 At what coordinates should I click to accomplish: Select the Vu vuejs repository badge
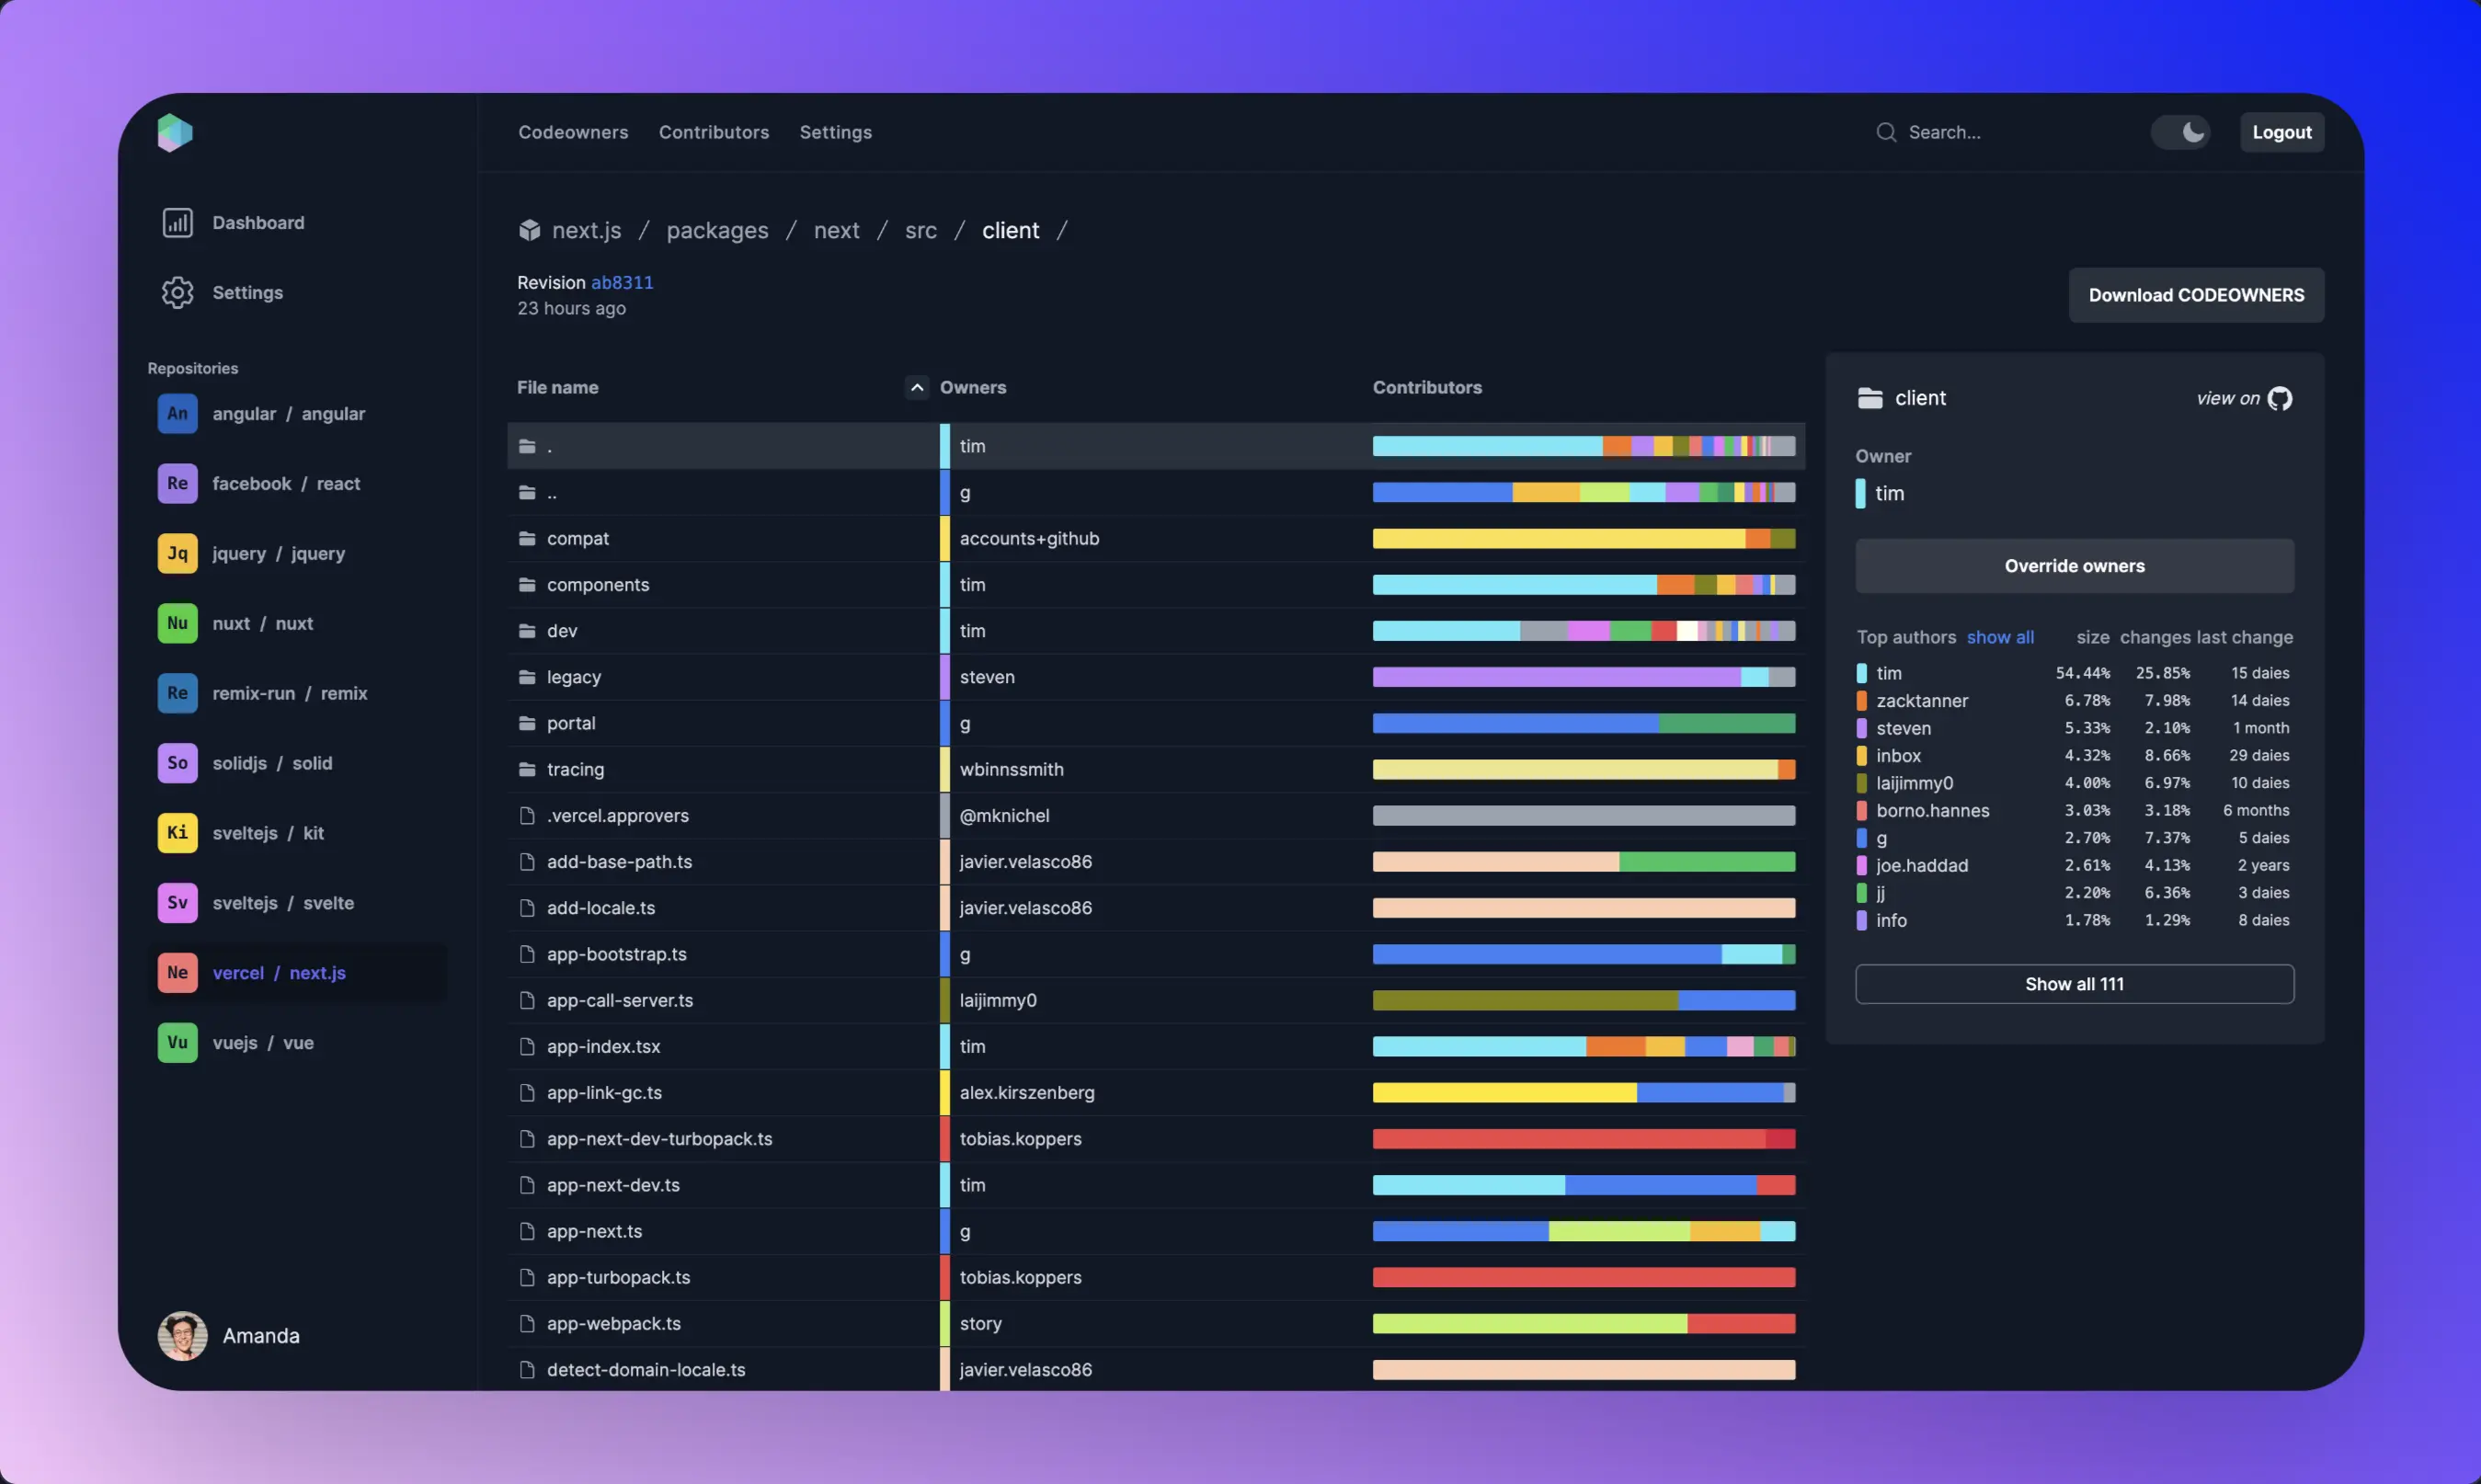click(x=177, y=1043)
